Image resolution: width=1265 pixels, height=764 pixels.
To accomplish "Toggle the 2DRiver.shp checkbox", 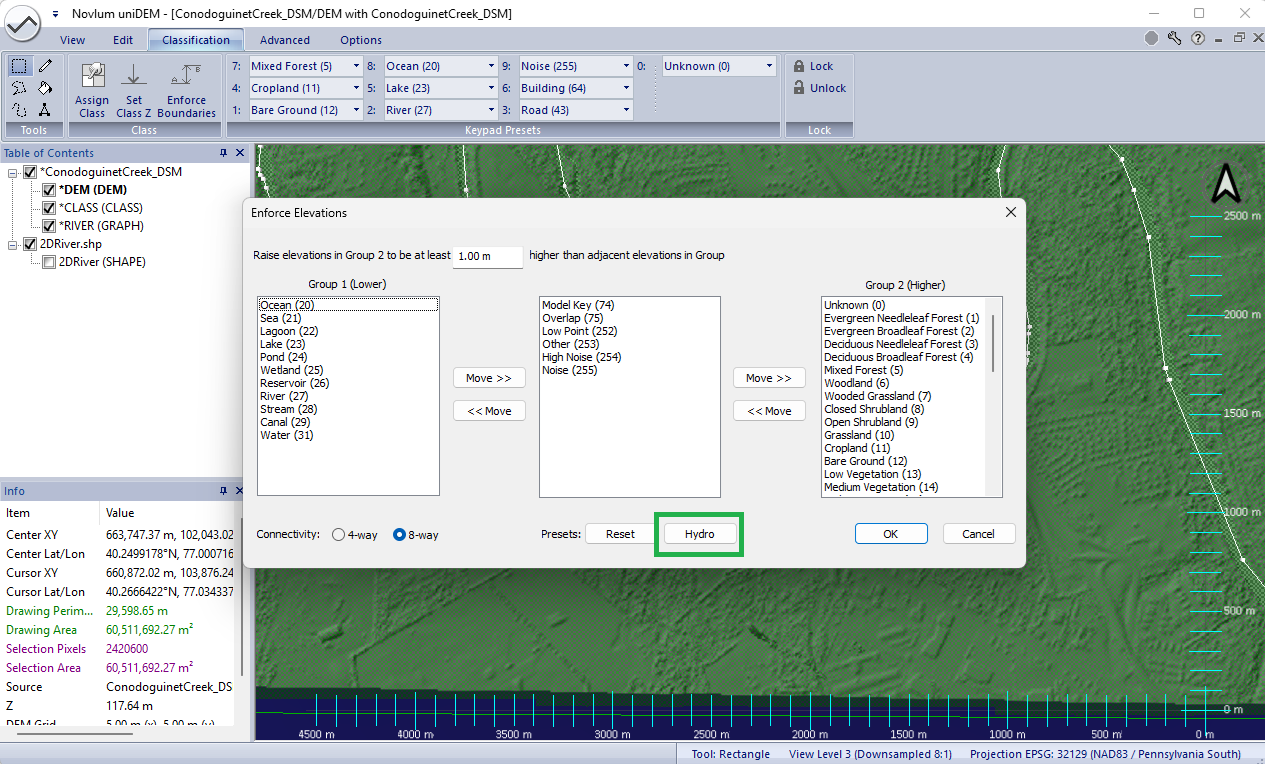I will [x=30, y=244].
